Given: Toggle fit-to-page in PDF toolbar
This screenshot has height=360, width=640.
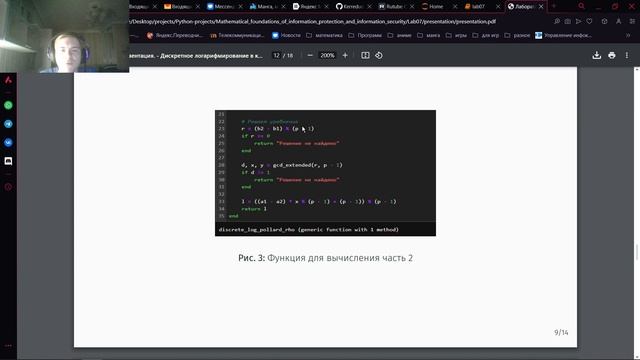Looking at the screenshot, I should 365,55.
